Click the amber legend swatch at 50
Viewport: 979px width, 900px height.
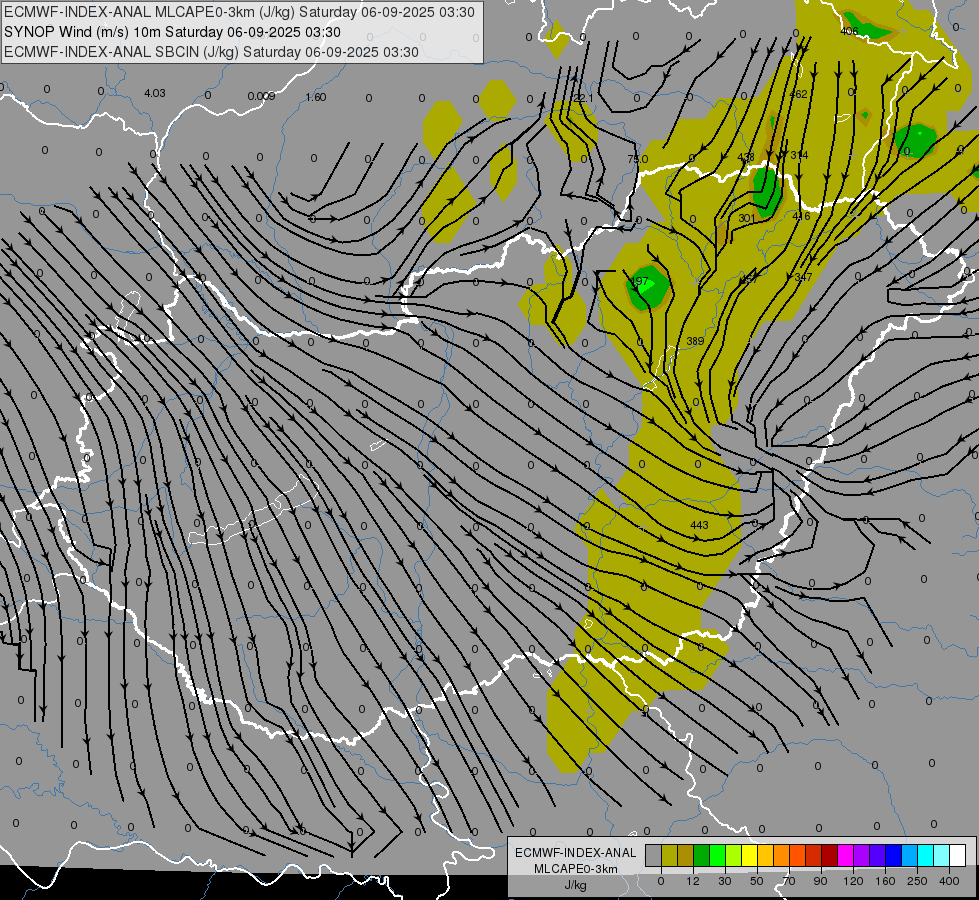pyautogui.click(x=765, y=856)
